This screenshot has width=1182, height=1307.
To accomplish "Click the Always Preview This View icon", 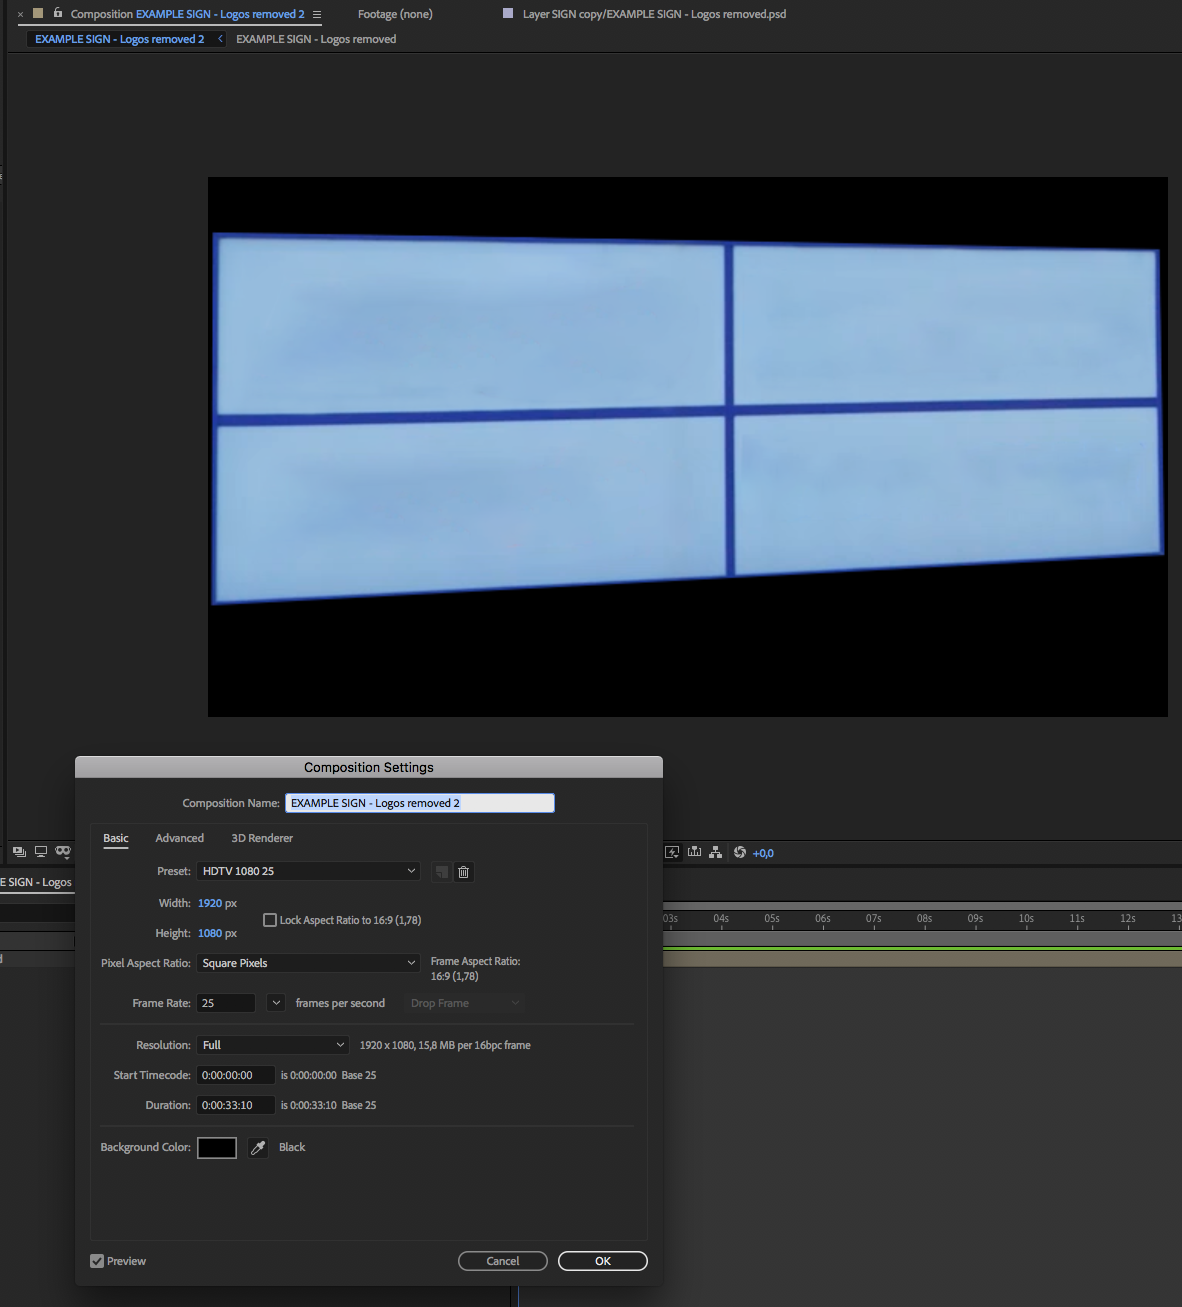I will tap(19, 852).
